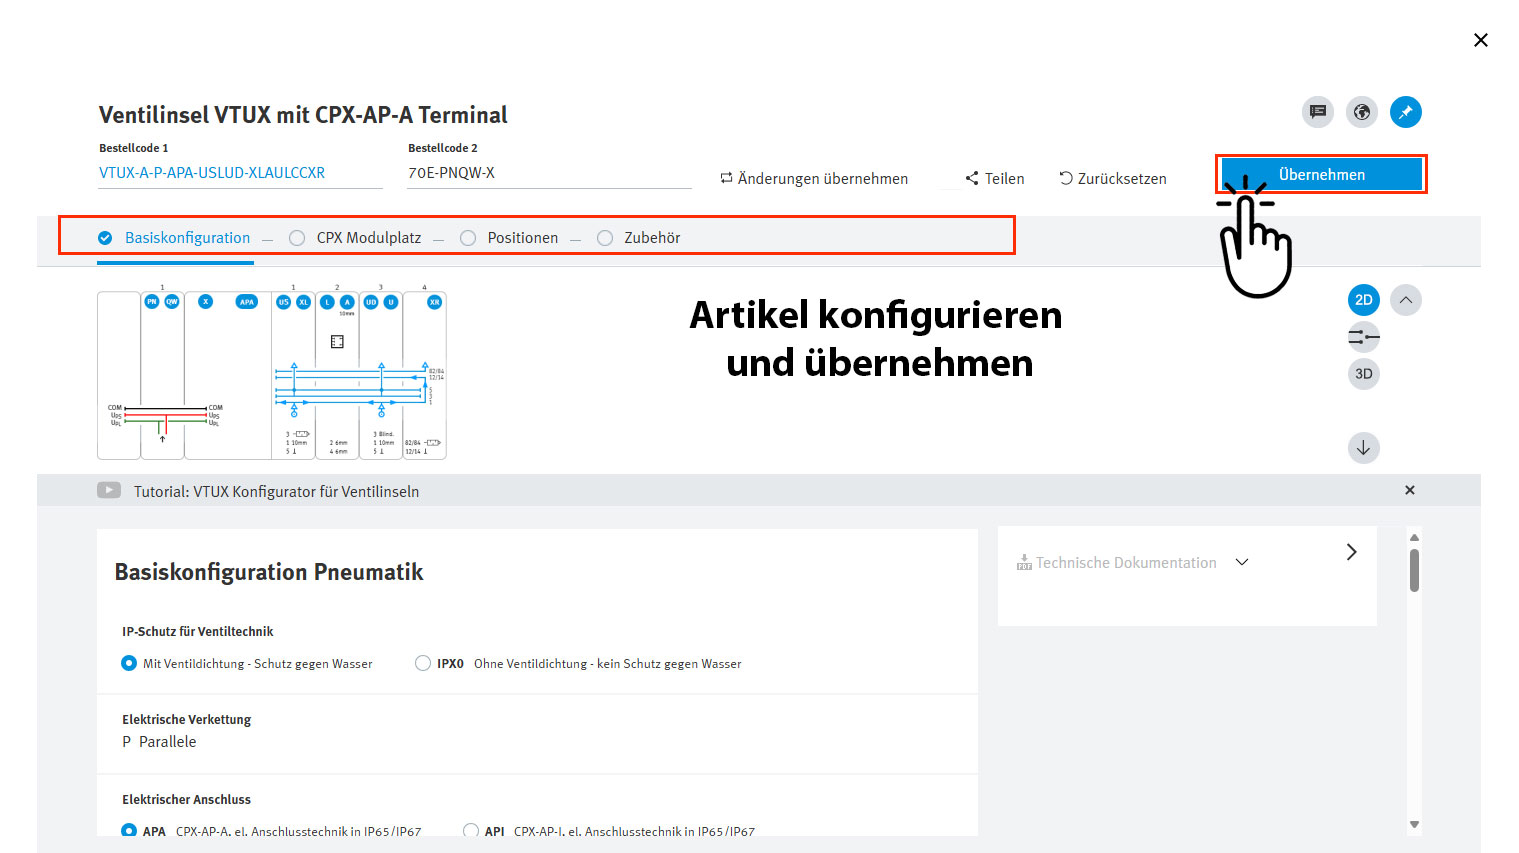This screenshot has width=1519, height=853.
Task: Click the vertical scrollbar thumb
Action: tap(1414, 570)
